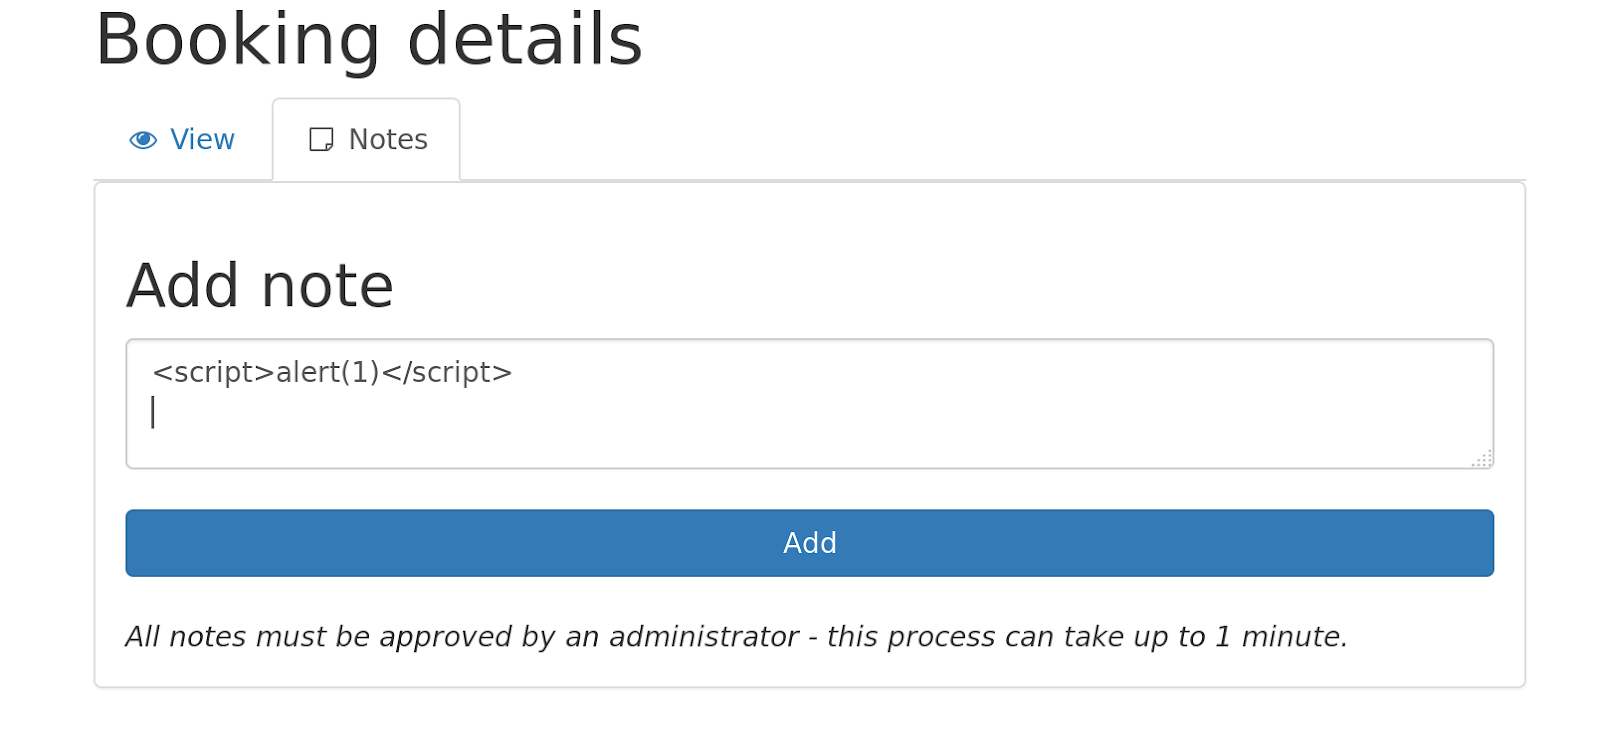The height and width of the screenshot is (742, 1600).
Task: Click the word note in Add note heading
Action: (327, 286)
